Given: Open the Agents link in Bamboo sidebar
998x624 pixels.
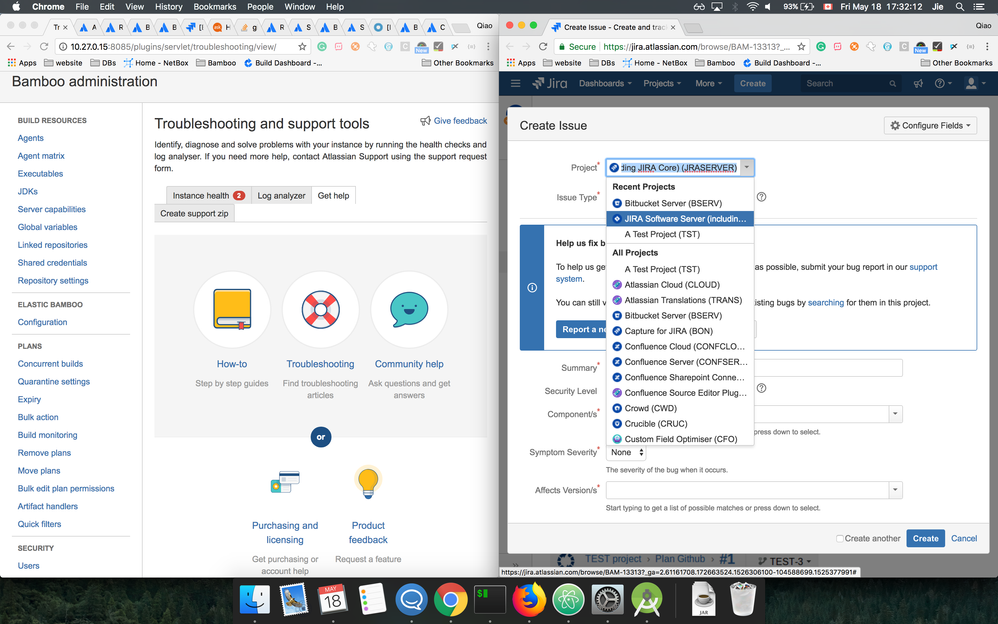Looking at the screenshot, I should [x=31, y=138].
